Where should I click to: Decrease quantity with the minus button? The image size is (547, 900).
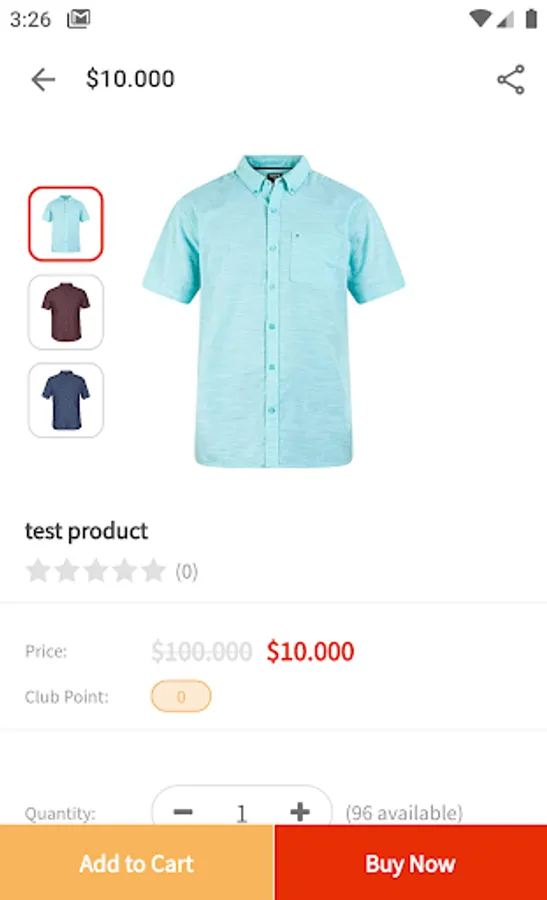(x=183, y=812)
